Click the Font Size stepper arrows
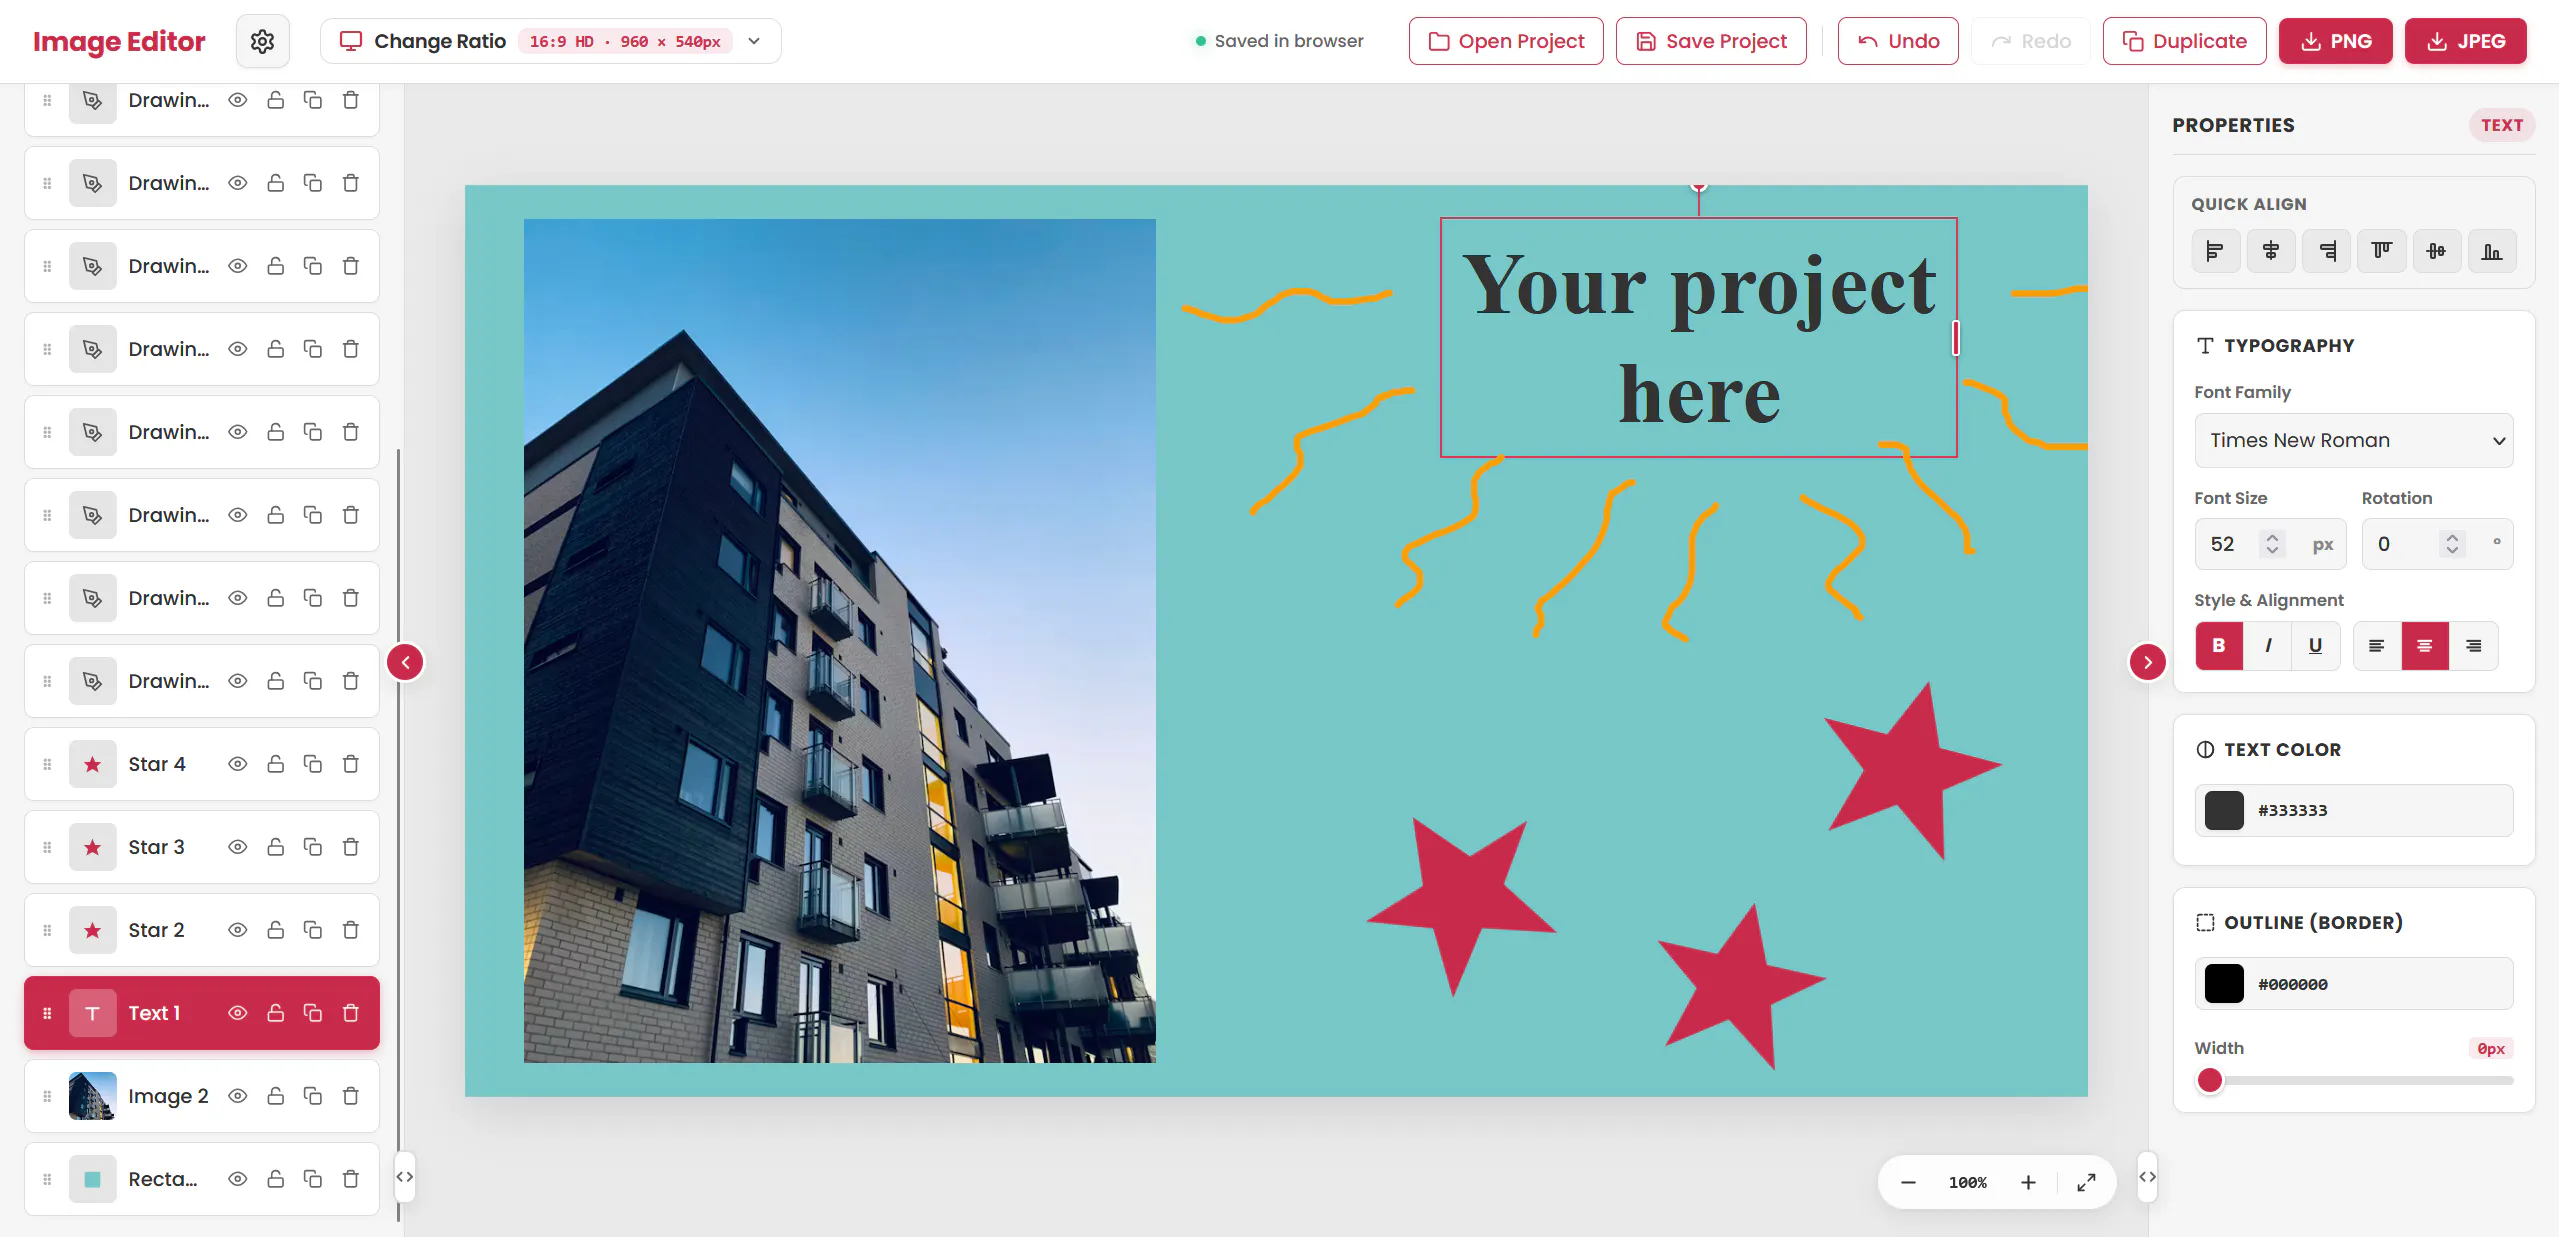The height and width of the screenshot is (1237, 2559). (2272, 544)
